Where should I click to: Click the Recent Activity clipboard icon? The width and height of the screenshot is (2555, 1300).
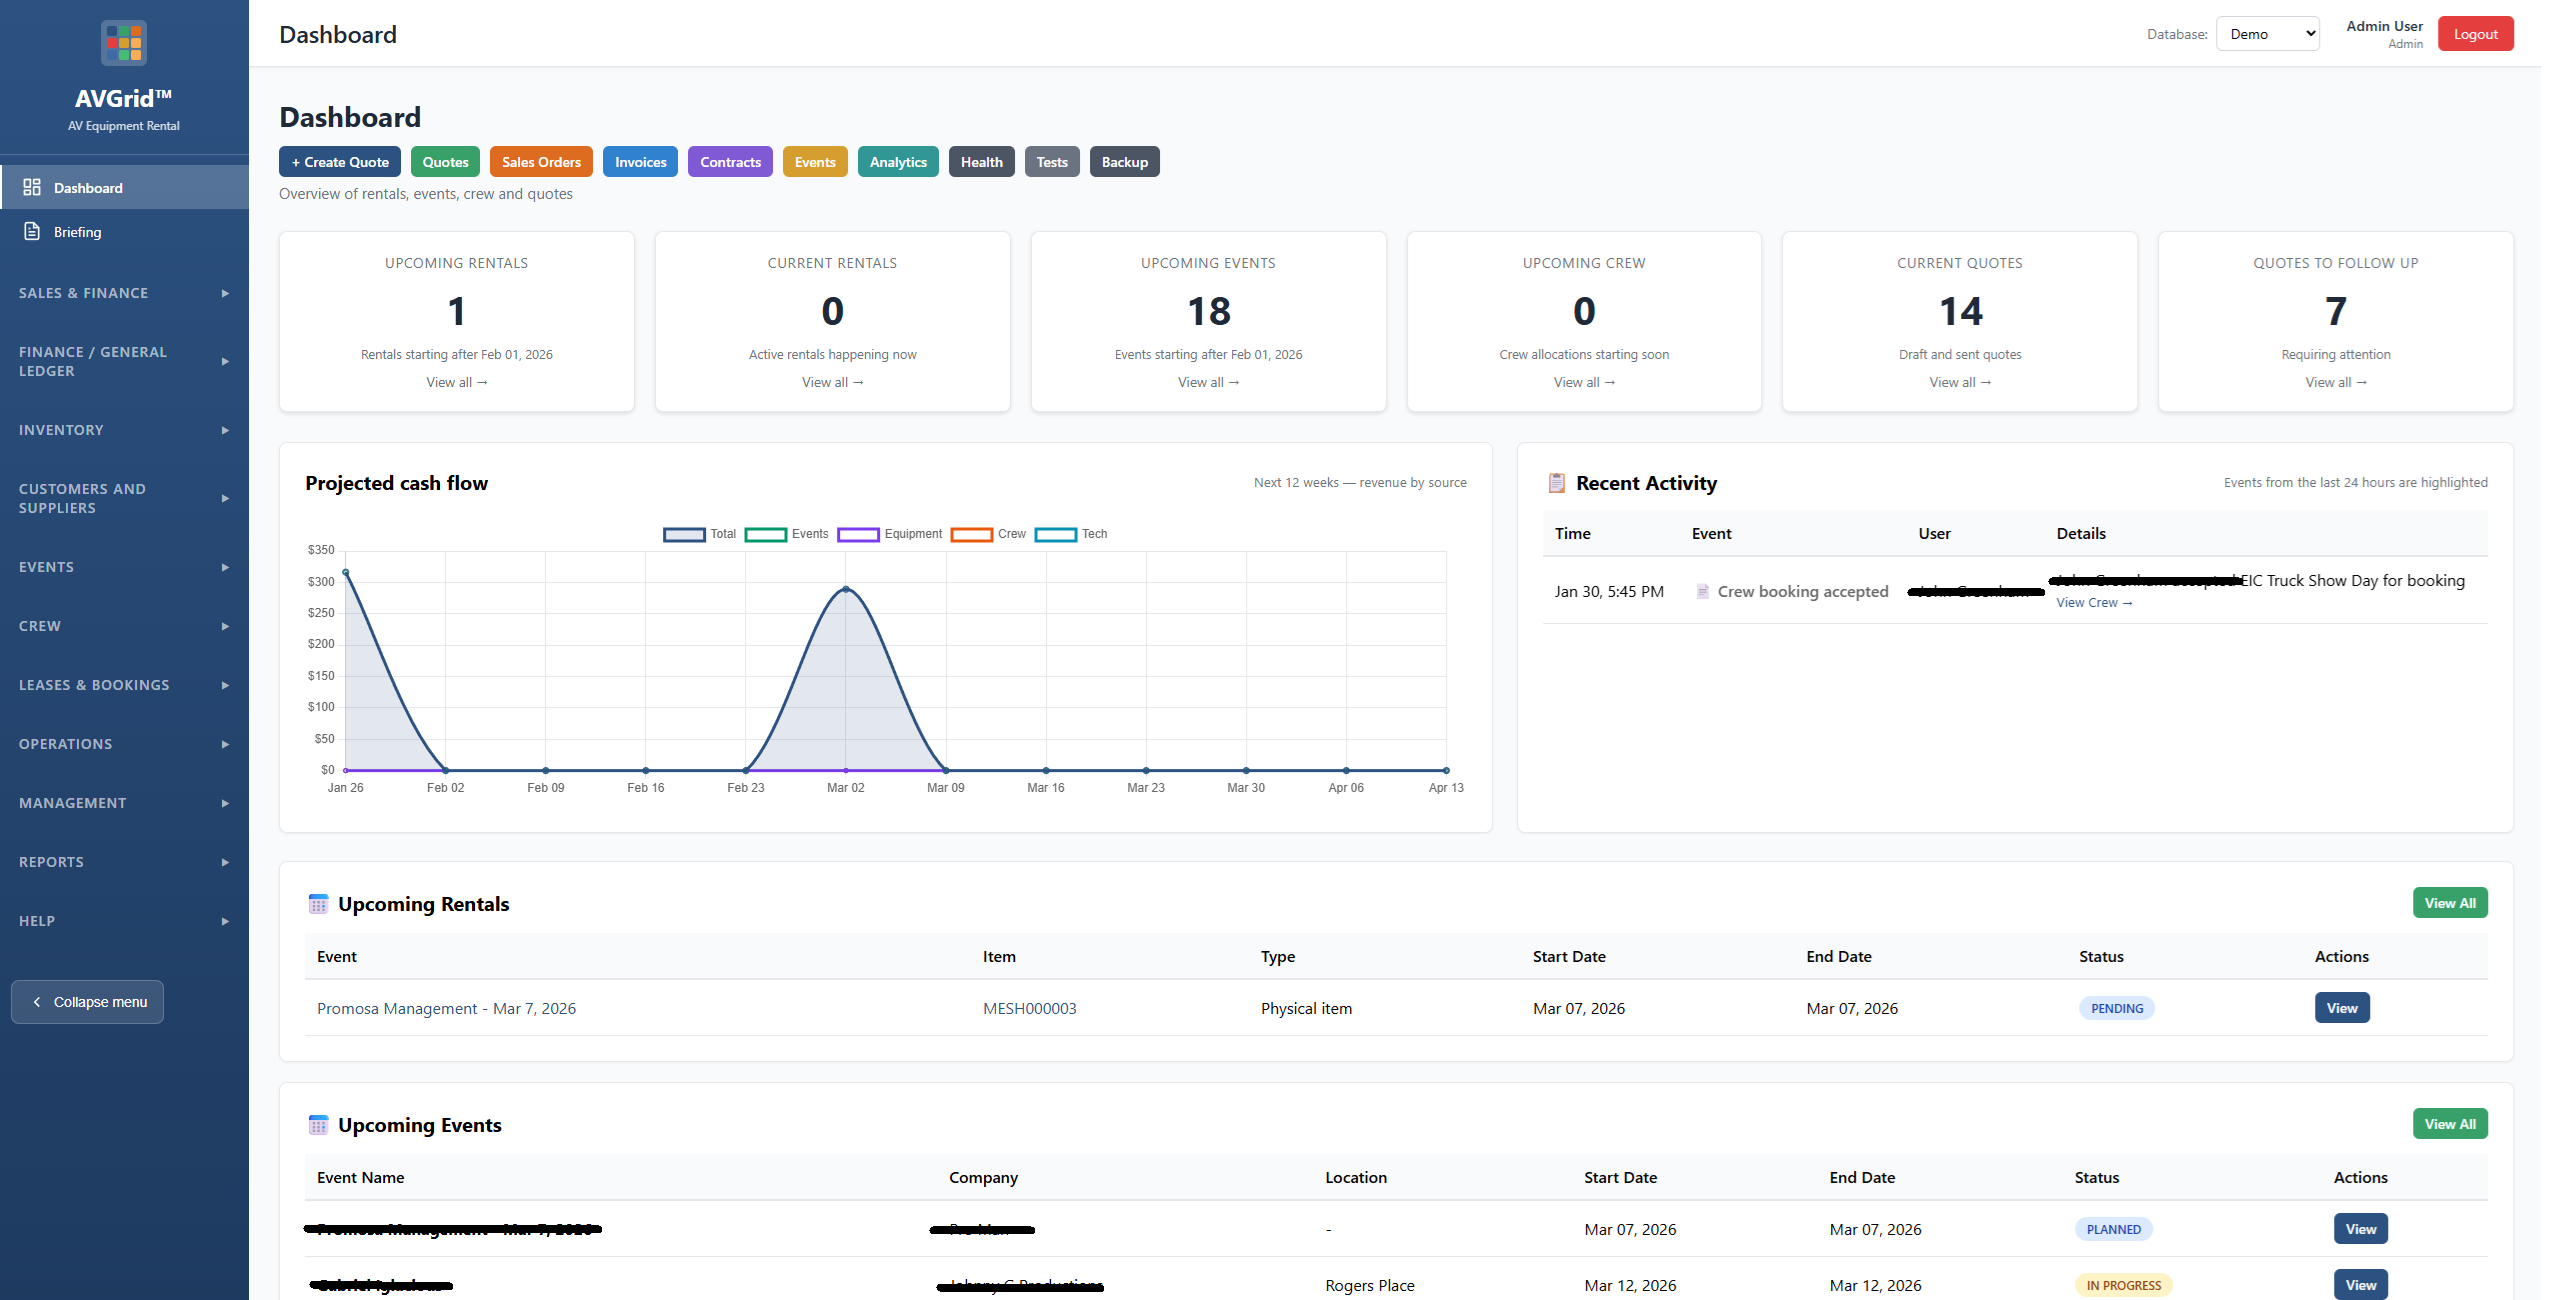(x=1557, y=482)
